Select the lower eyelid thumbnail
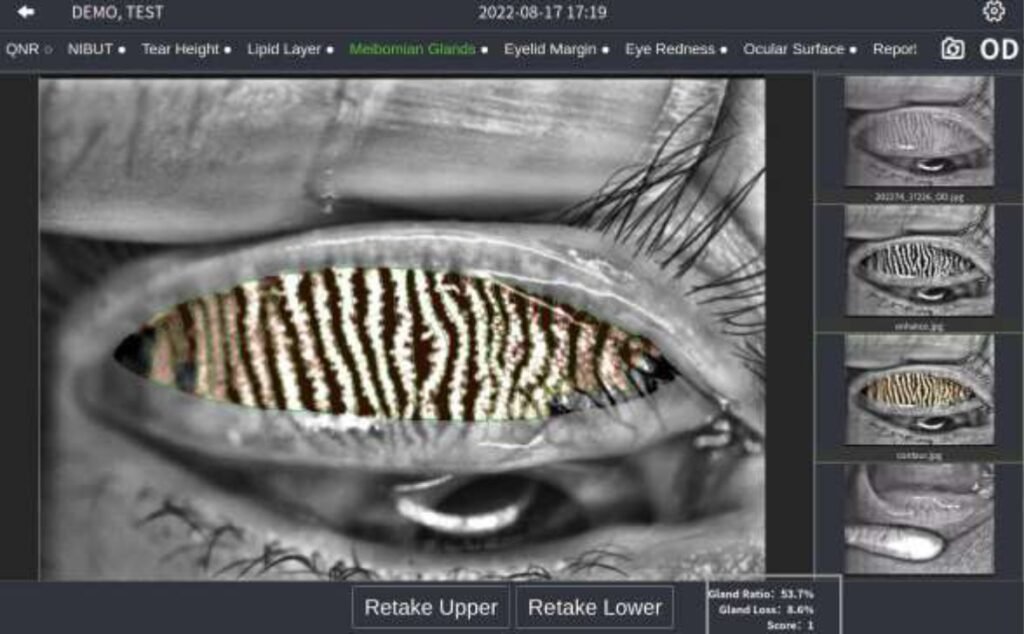The image size is (1024, 634). (918, 518)
